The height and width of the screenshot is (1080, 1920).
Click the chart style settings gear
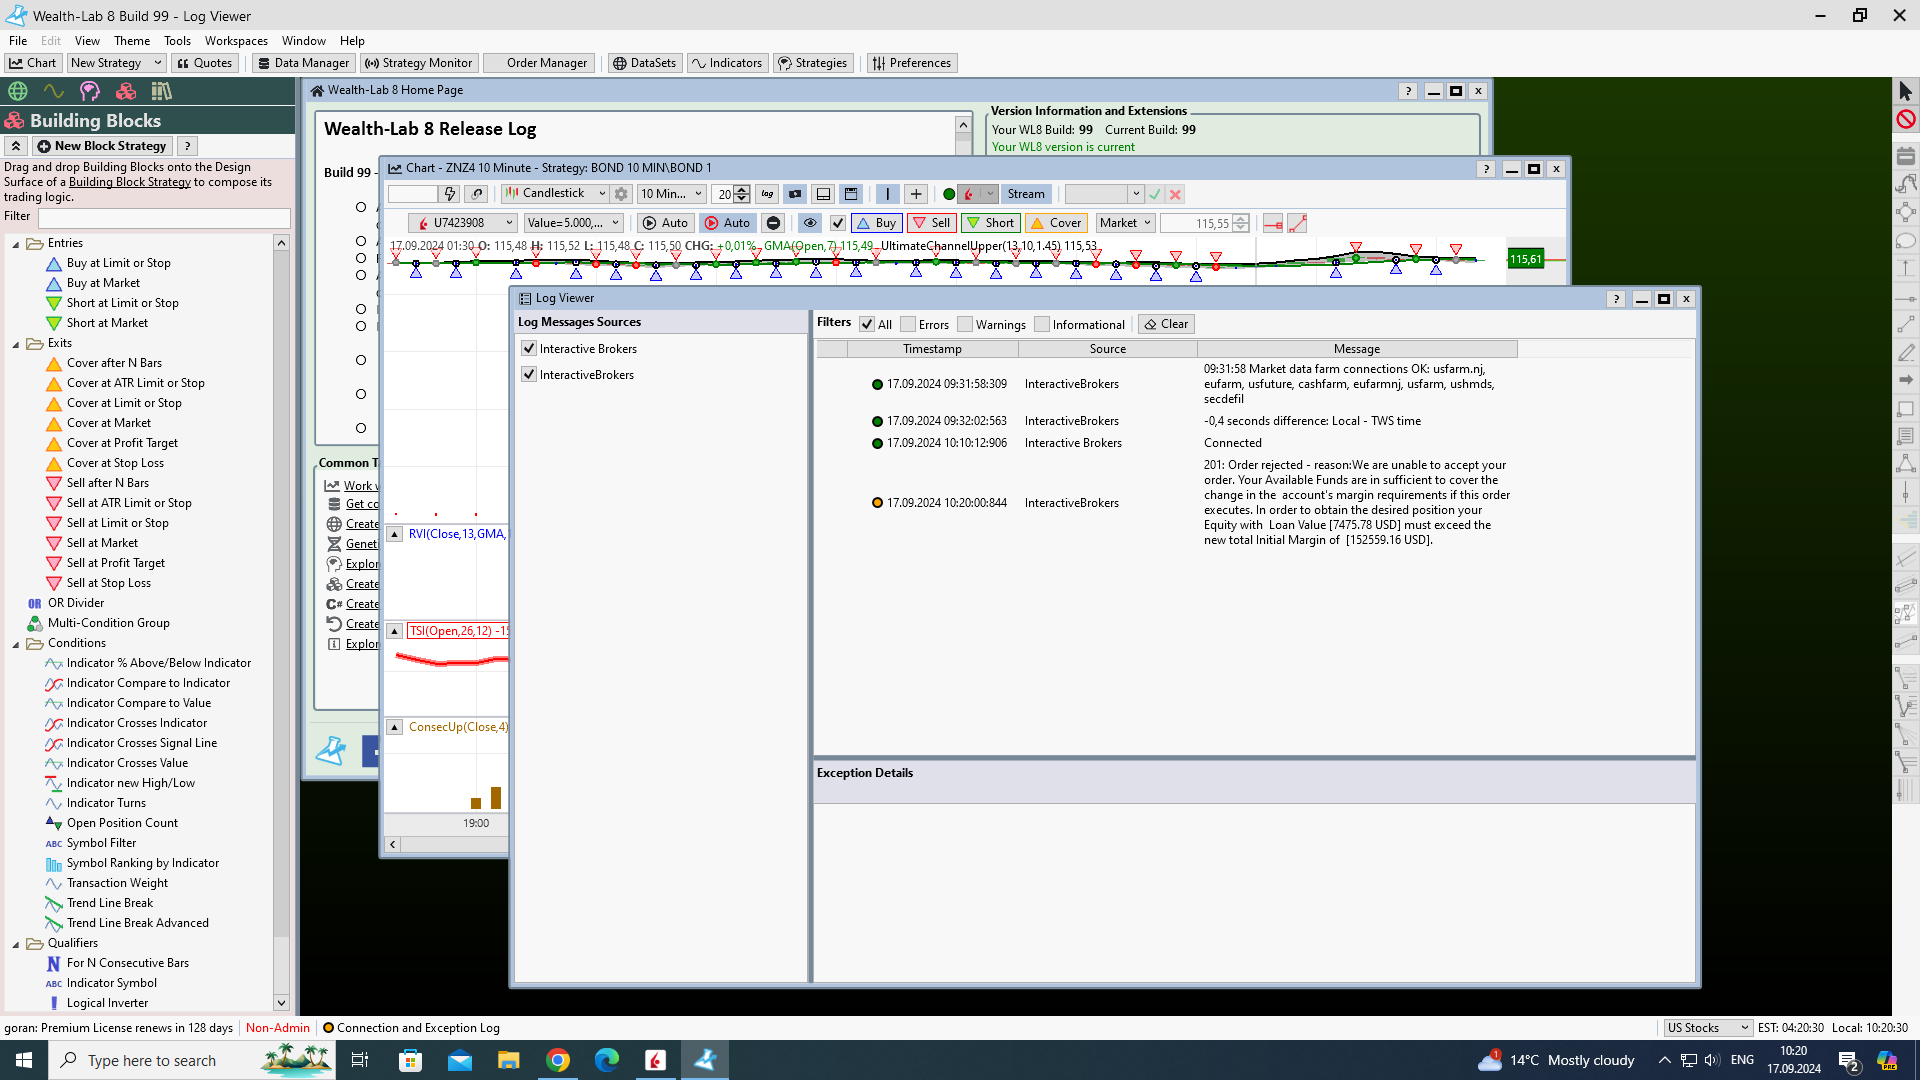(x=621, y=194)
